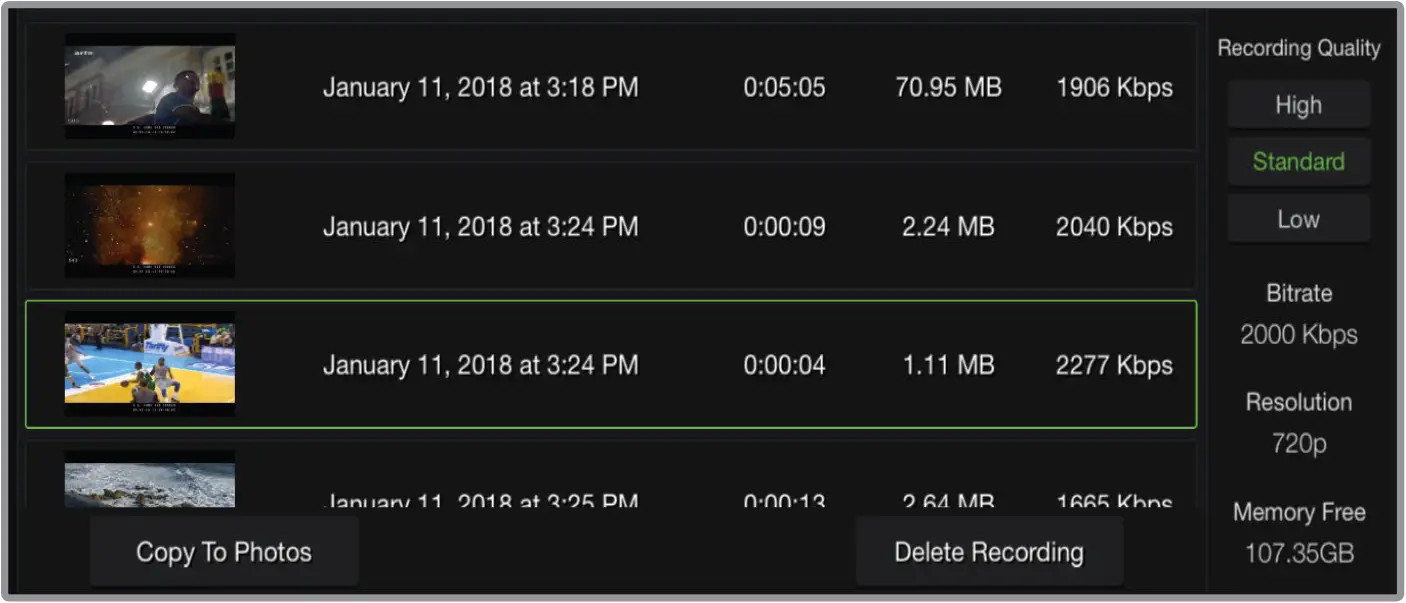The image size is (1406, 603).
Task: Click the 0:00:09 duration text
Action: coord(784,227)
